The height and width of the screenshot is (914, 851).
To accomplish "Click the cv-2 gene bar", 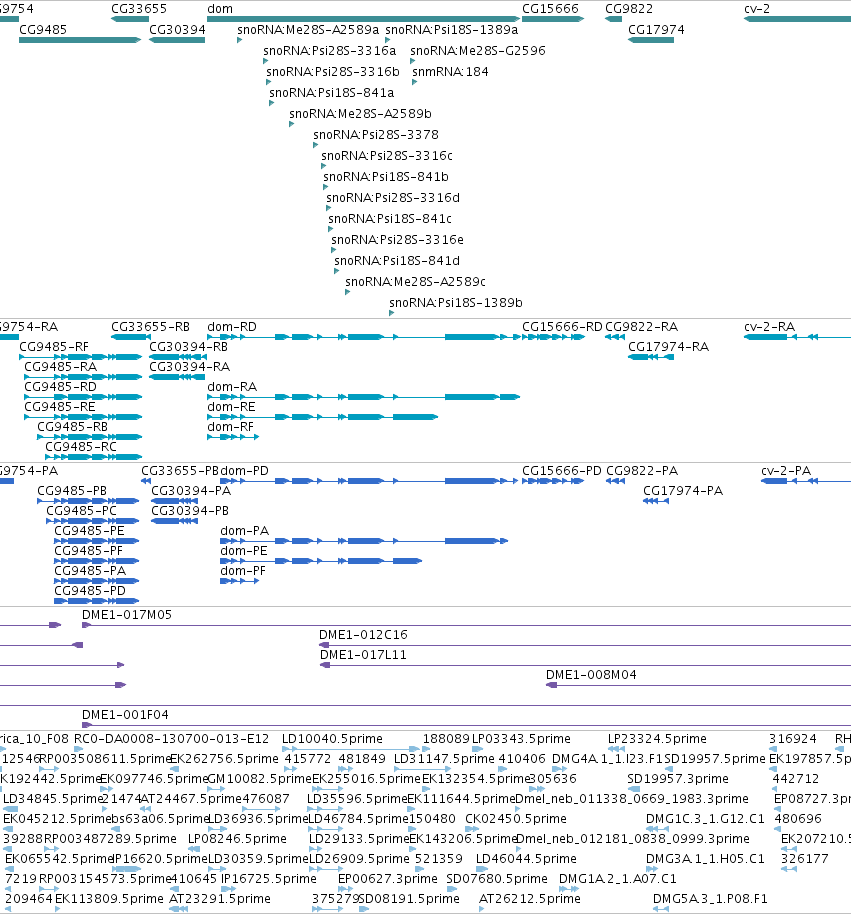I will click(x=797, y=19).
